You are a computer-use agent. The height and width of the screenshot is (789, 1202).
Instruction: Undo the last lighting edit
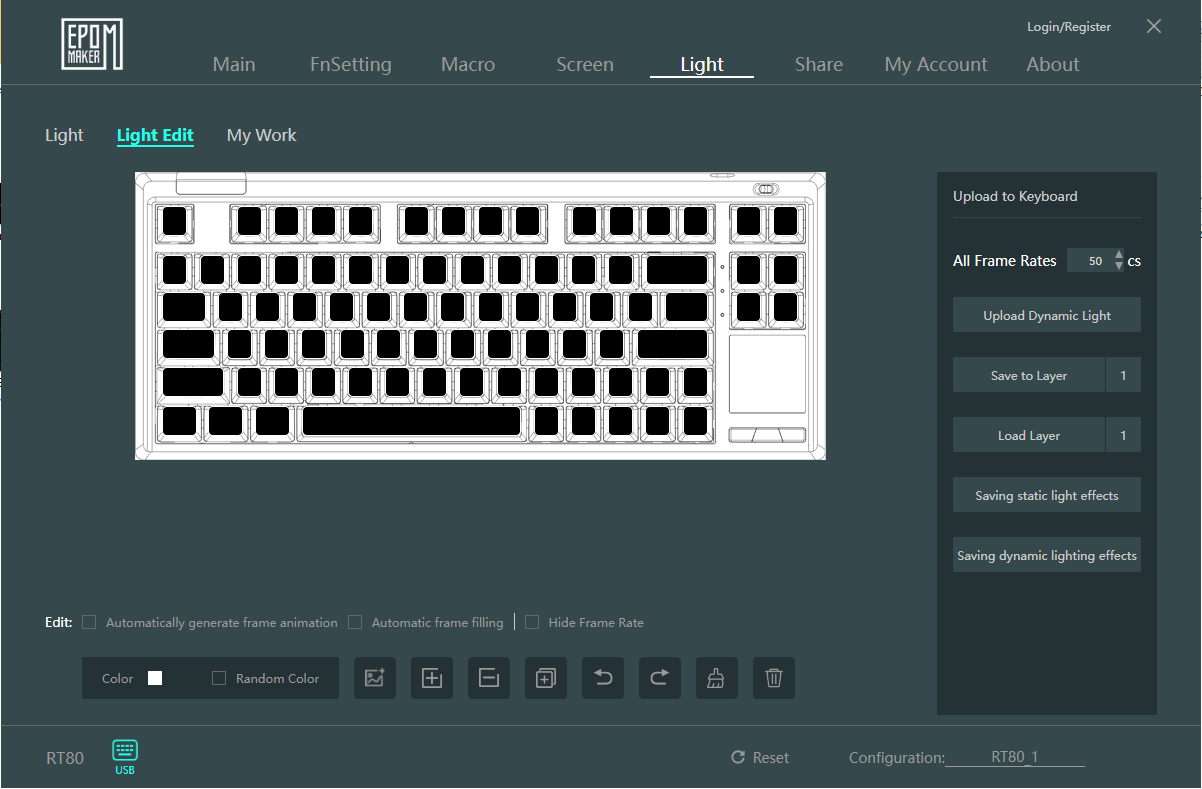(603, 678)
